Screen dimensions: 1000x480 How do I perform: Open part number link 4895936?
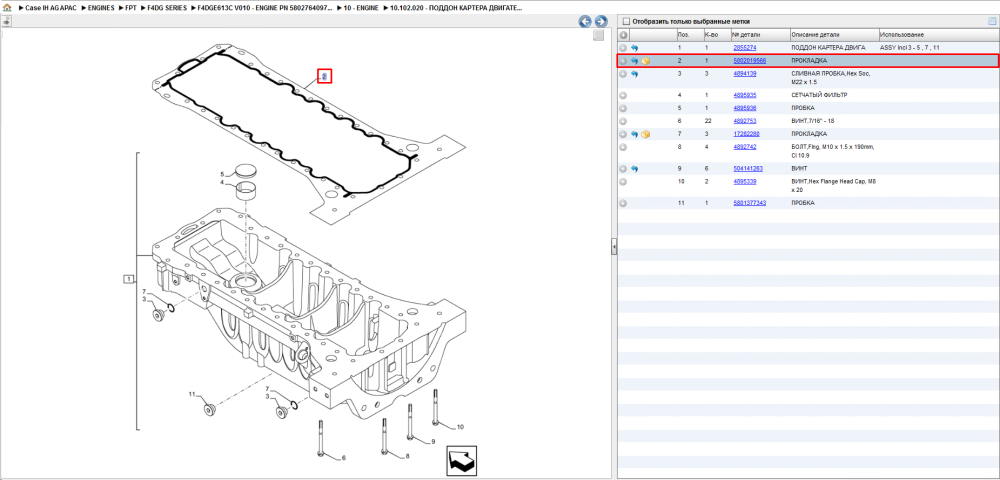tap(745, 108)
